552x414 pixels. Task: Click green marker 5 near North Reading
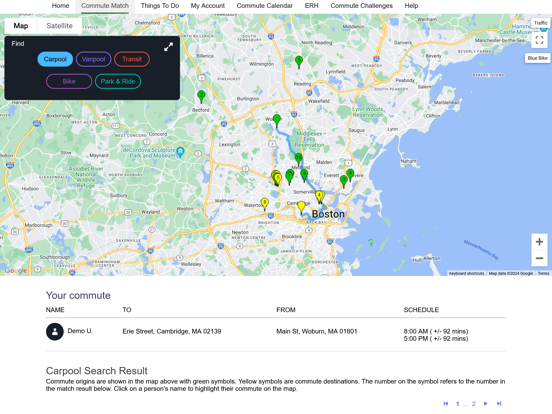click(x=299, y=62)
